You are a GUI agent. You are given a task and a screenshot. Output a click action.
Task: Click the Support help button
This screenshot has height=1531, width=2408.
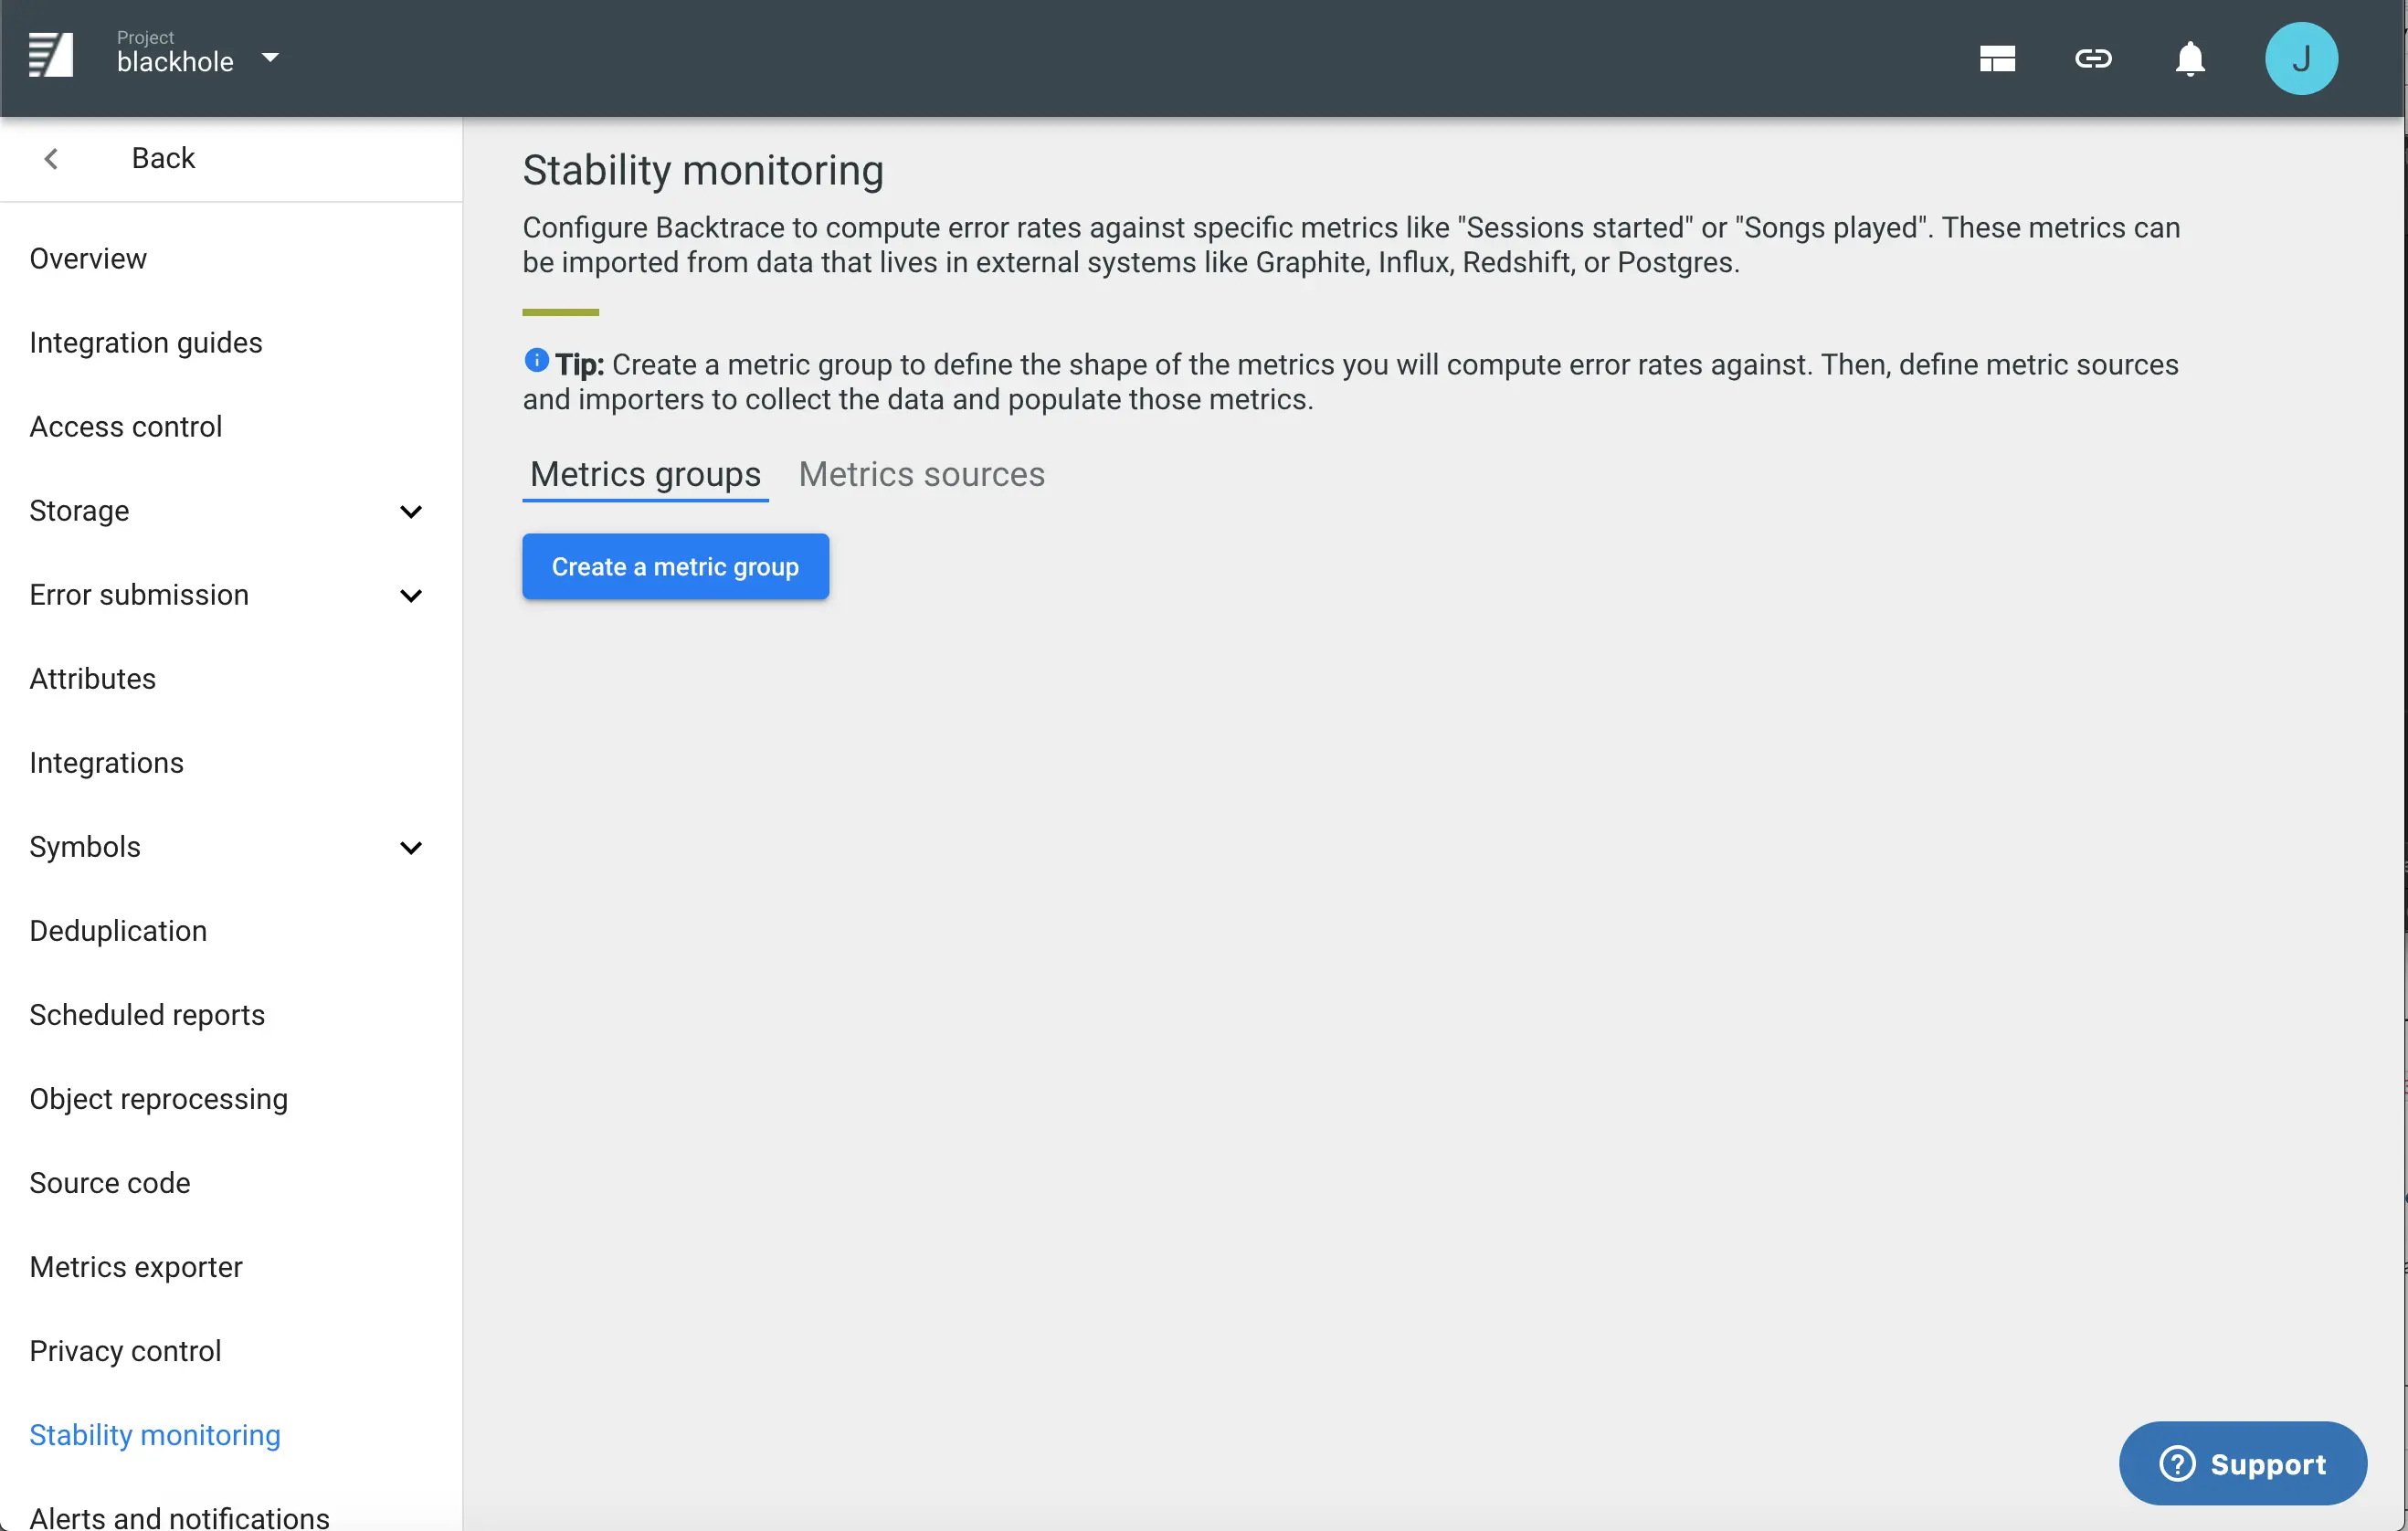(2242, 1463)
